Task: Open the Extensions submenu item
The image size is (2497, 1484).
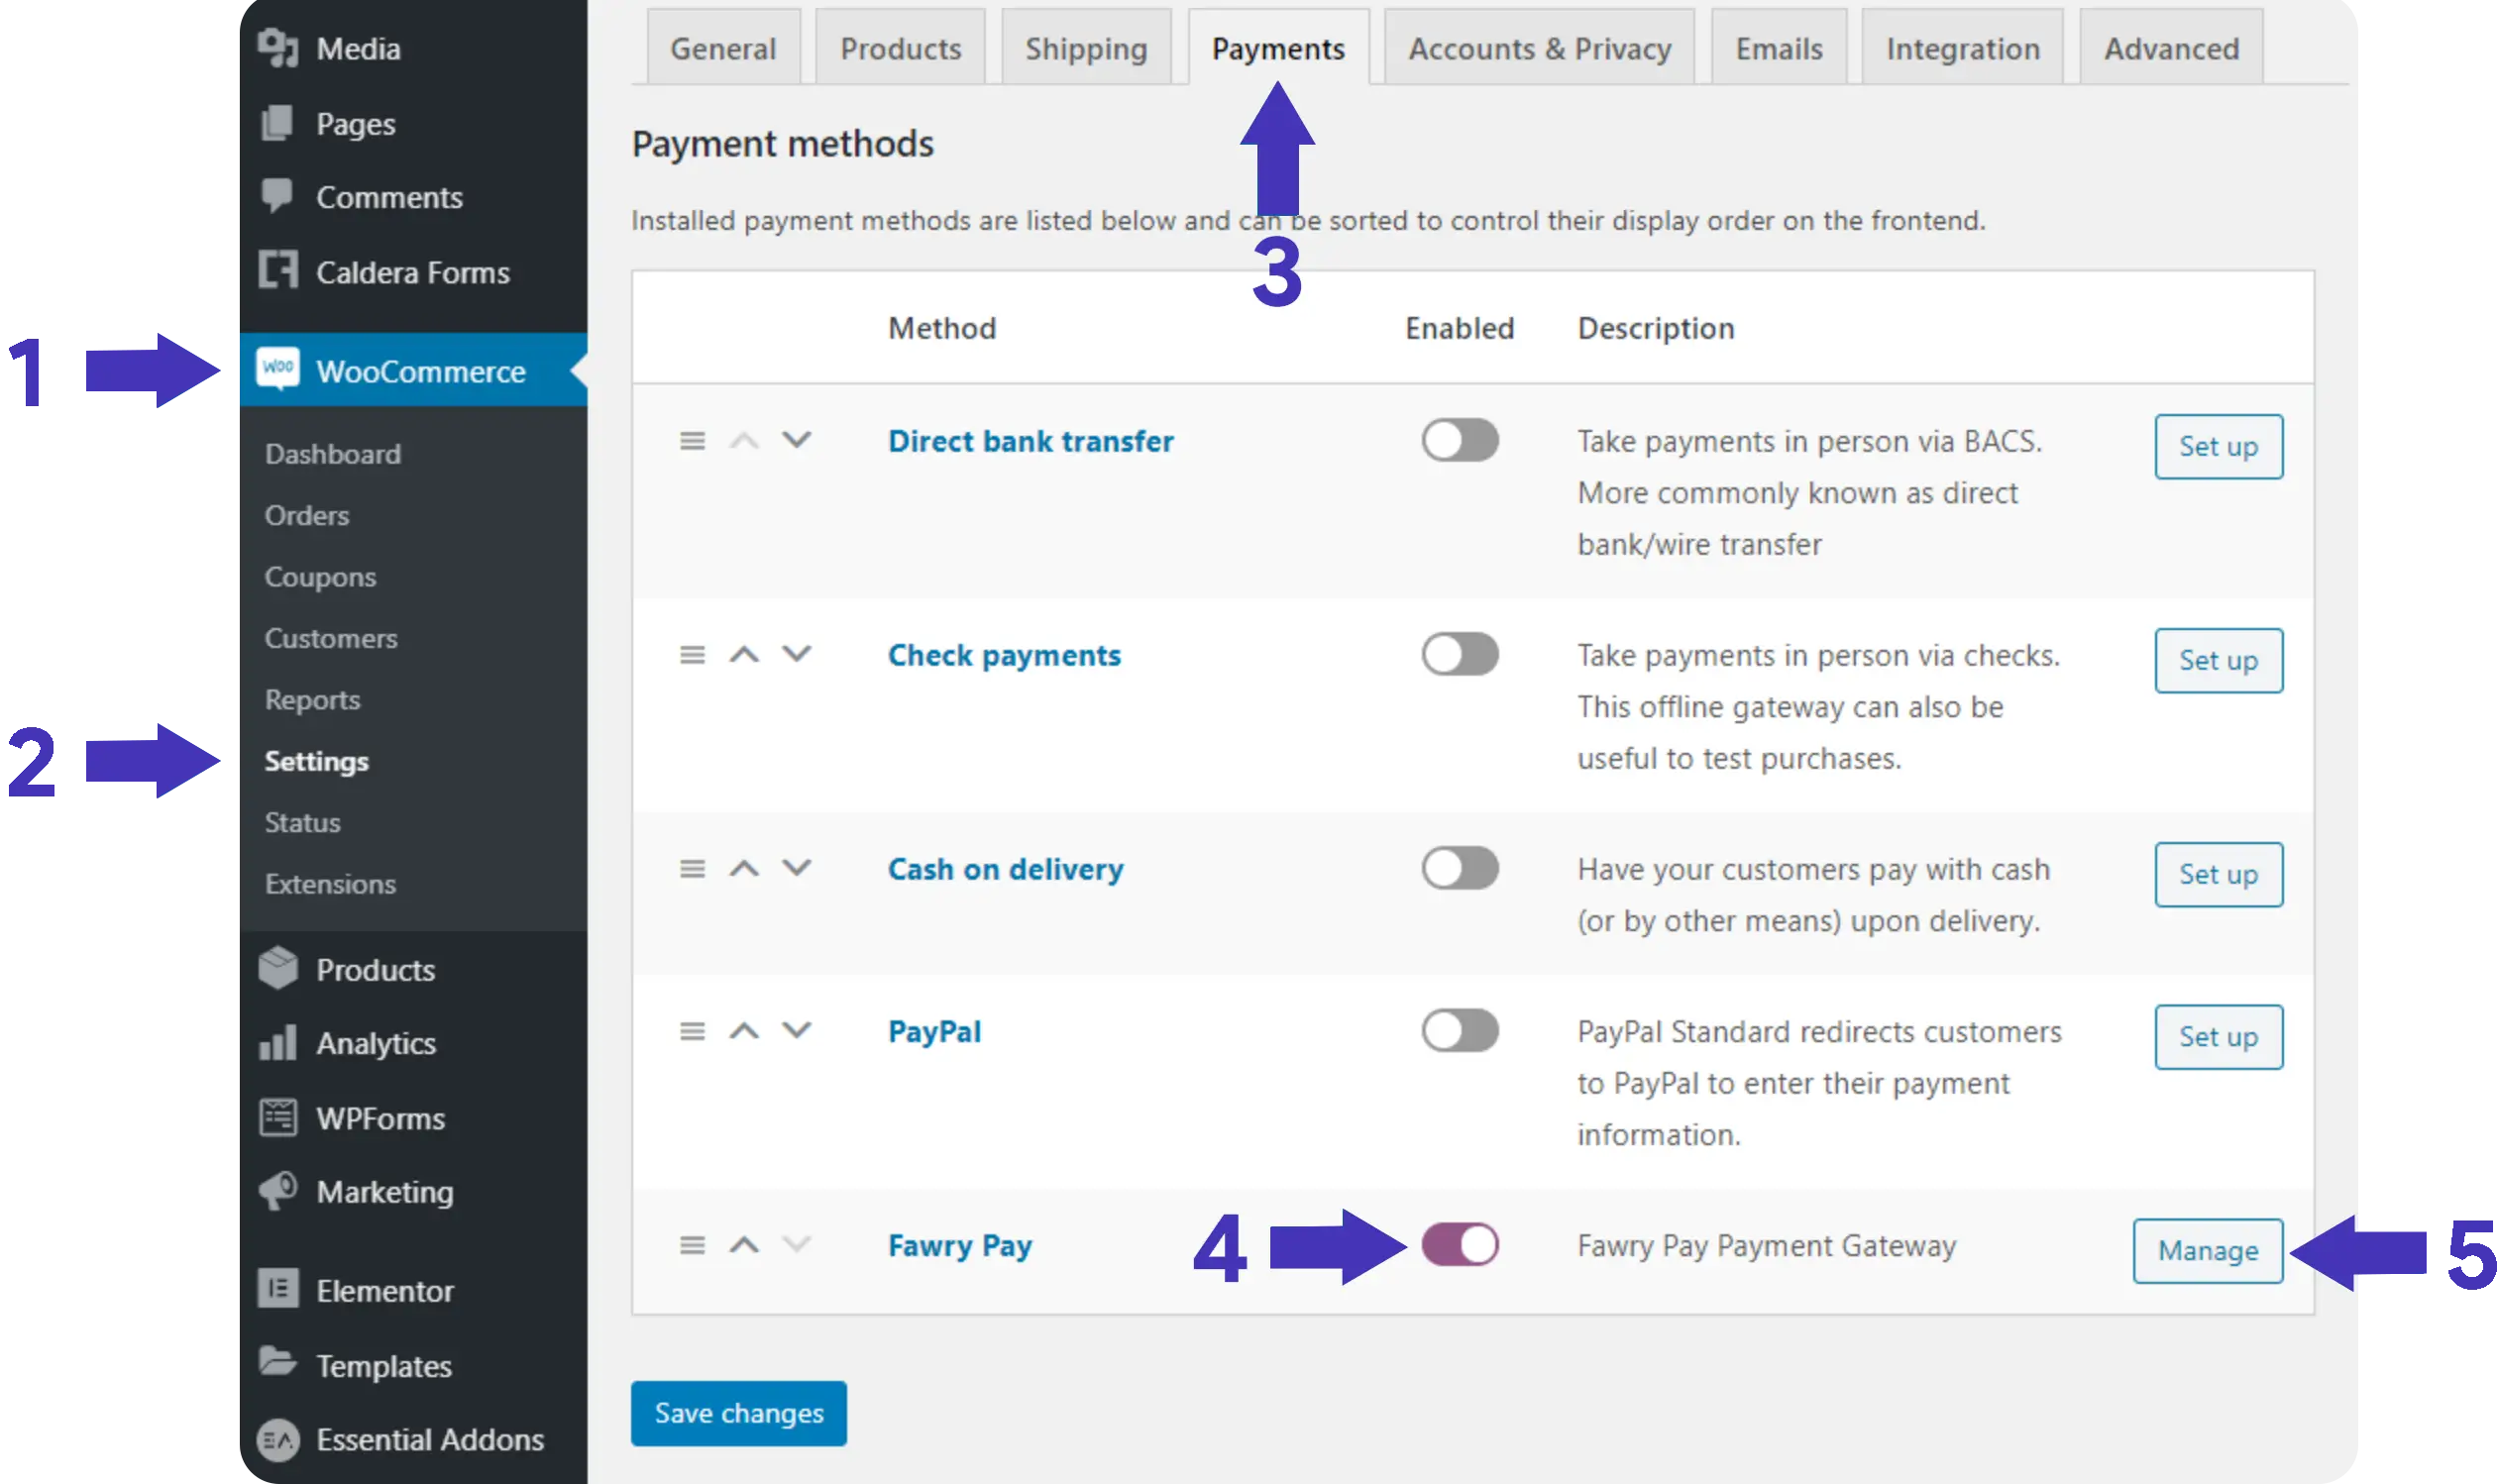Action: pos(330,884)
